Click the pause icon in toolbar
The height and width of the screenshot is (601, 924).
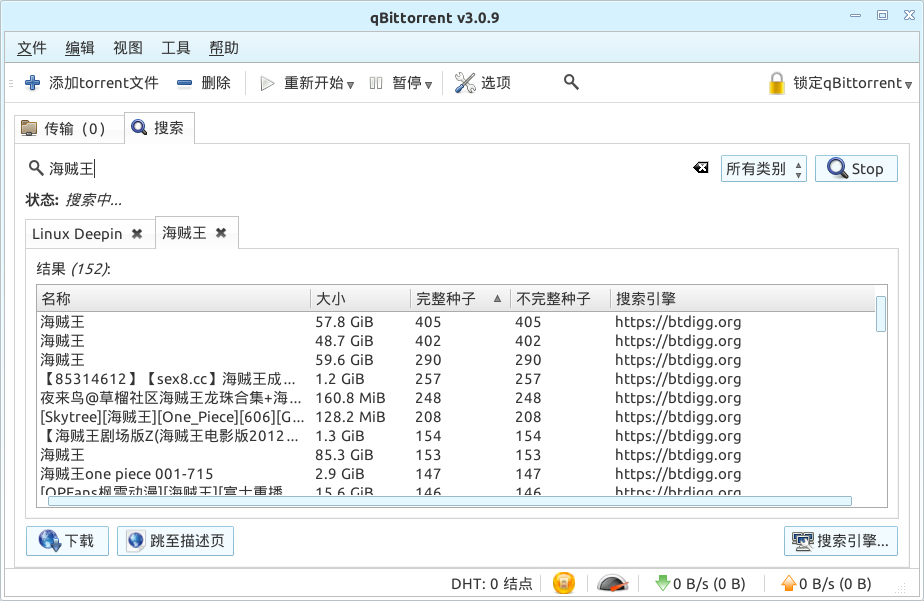pyautogui.click(x=375, y=83)
